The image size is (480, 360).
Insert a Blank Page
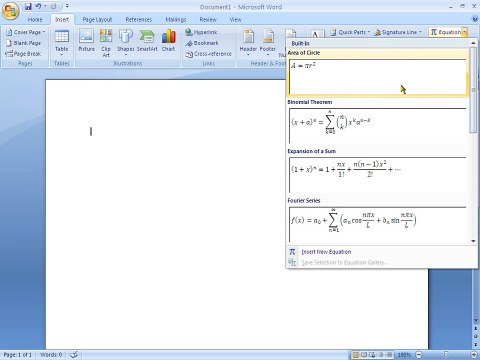24,43
